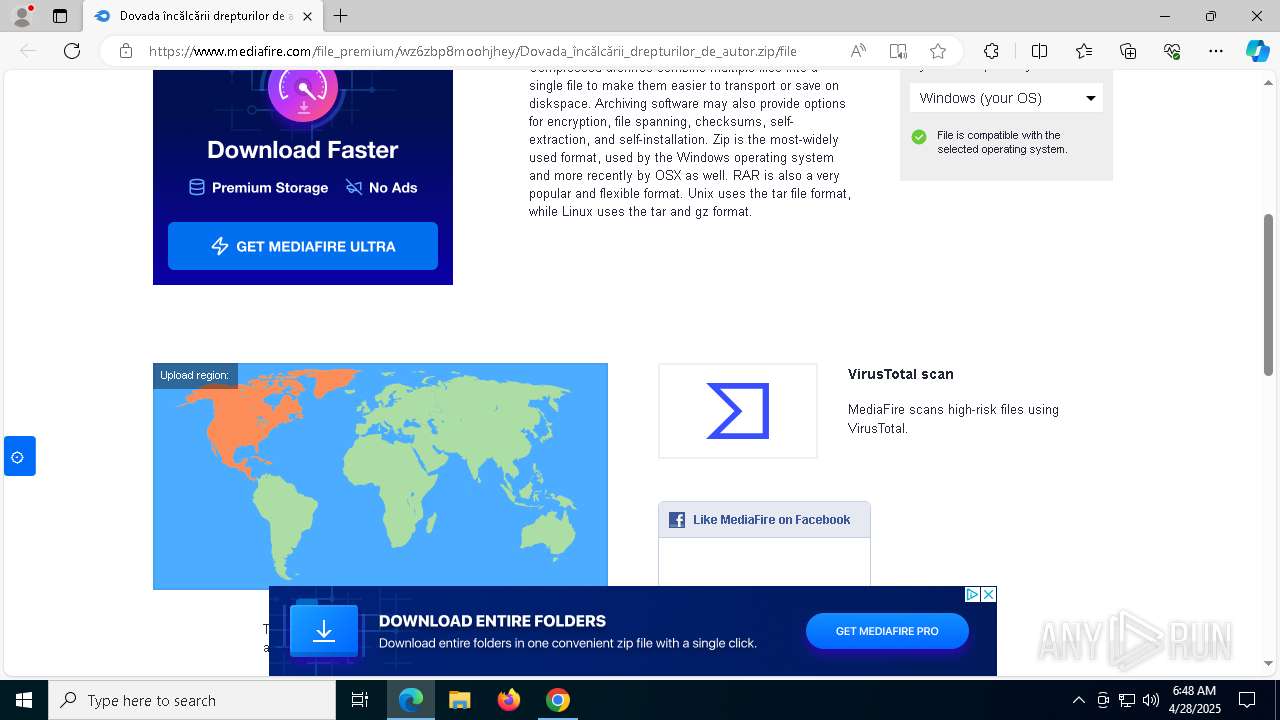Click DOWNLOAD ENTIRE FOLDERS ad headline
Viewport: 1280px width, 720px height.
click(x=492, y=621)
